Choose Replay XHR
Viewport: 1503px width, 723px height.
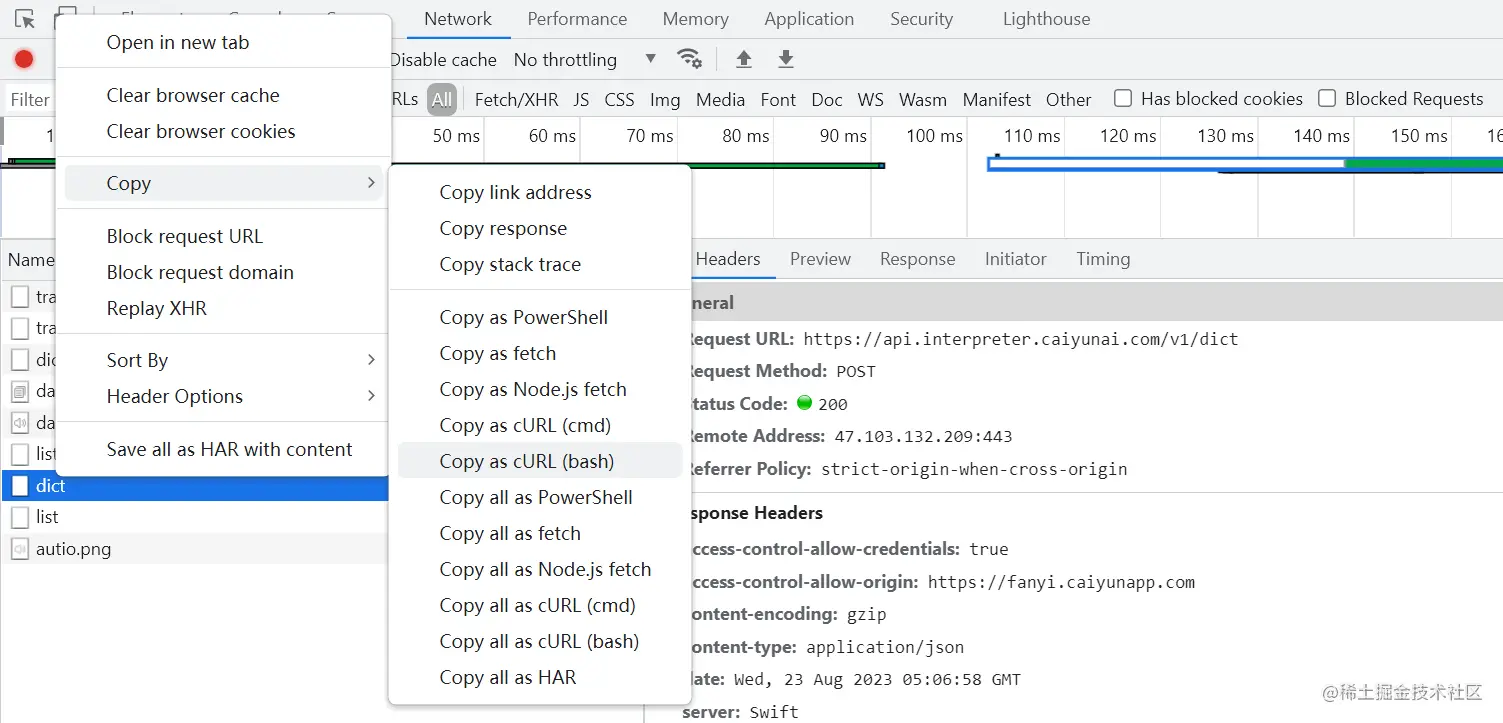coord(223,308)
